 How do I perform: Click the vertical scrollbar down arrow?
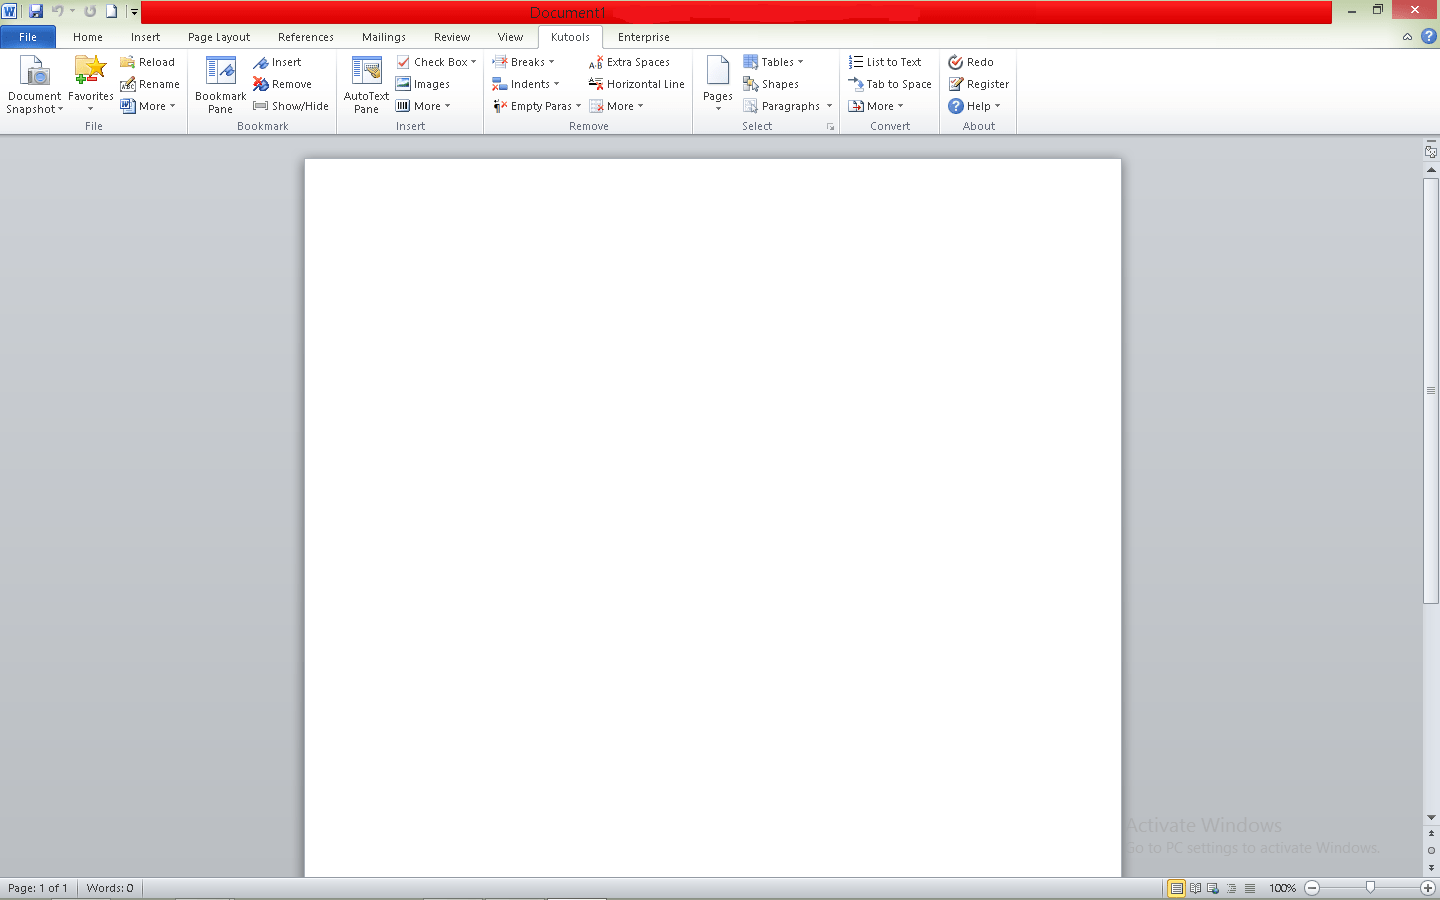coord(1431,818)
